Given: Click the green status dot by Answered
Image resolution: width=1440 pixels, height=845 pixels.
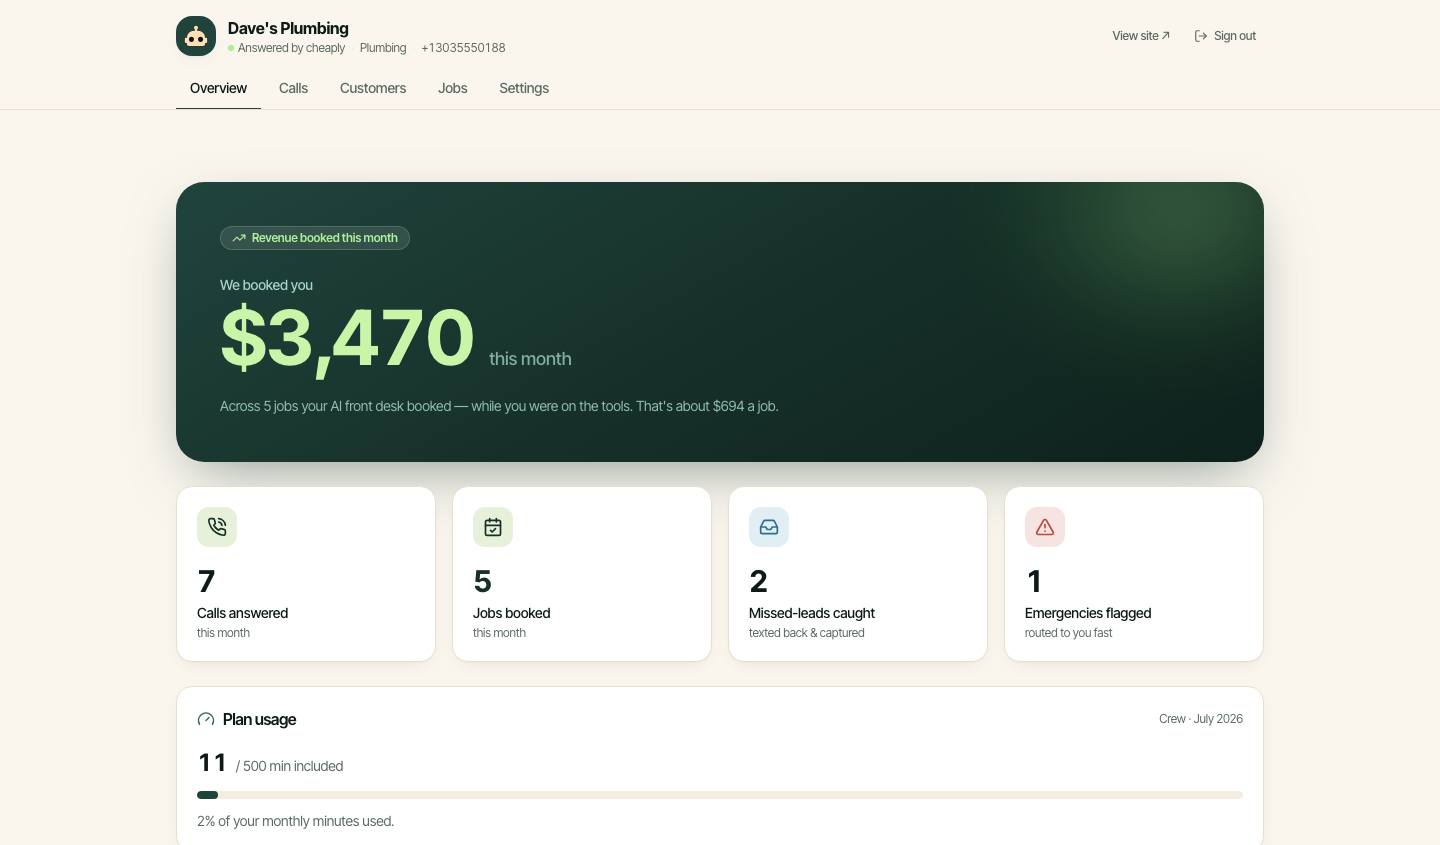Looking at the screenshot, I should tap(231, 48).
